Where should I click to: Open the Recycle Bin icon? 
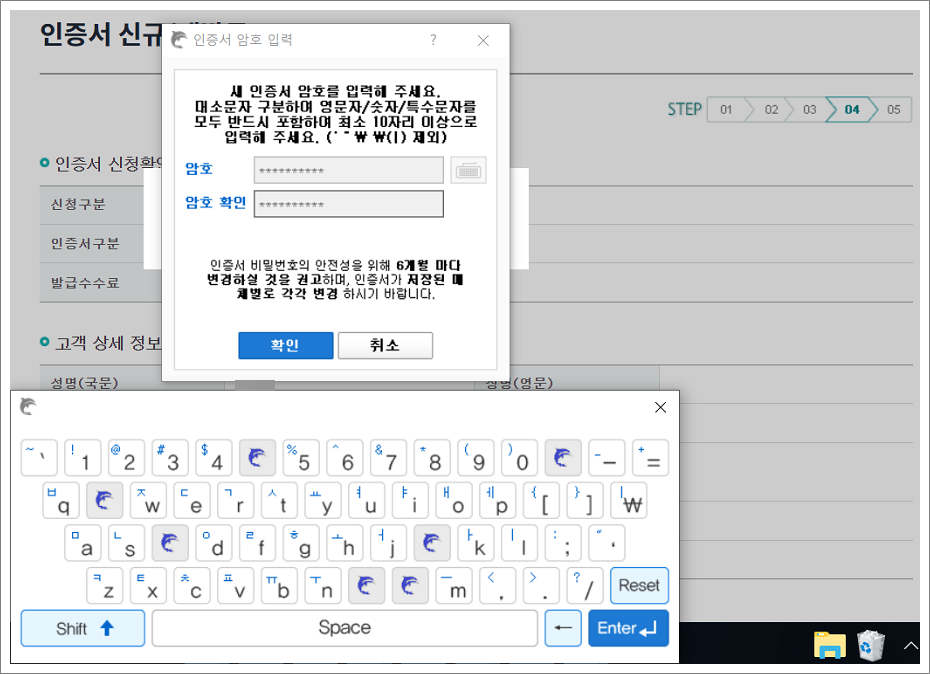tap(871, 645)
